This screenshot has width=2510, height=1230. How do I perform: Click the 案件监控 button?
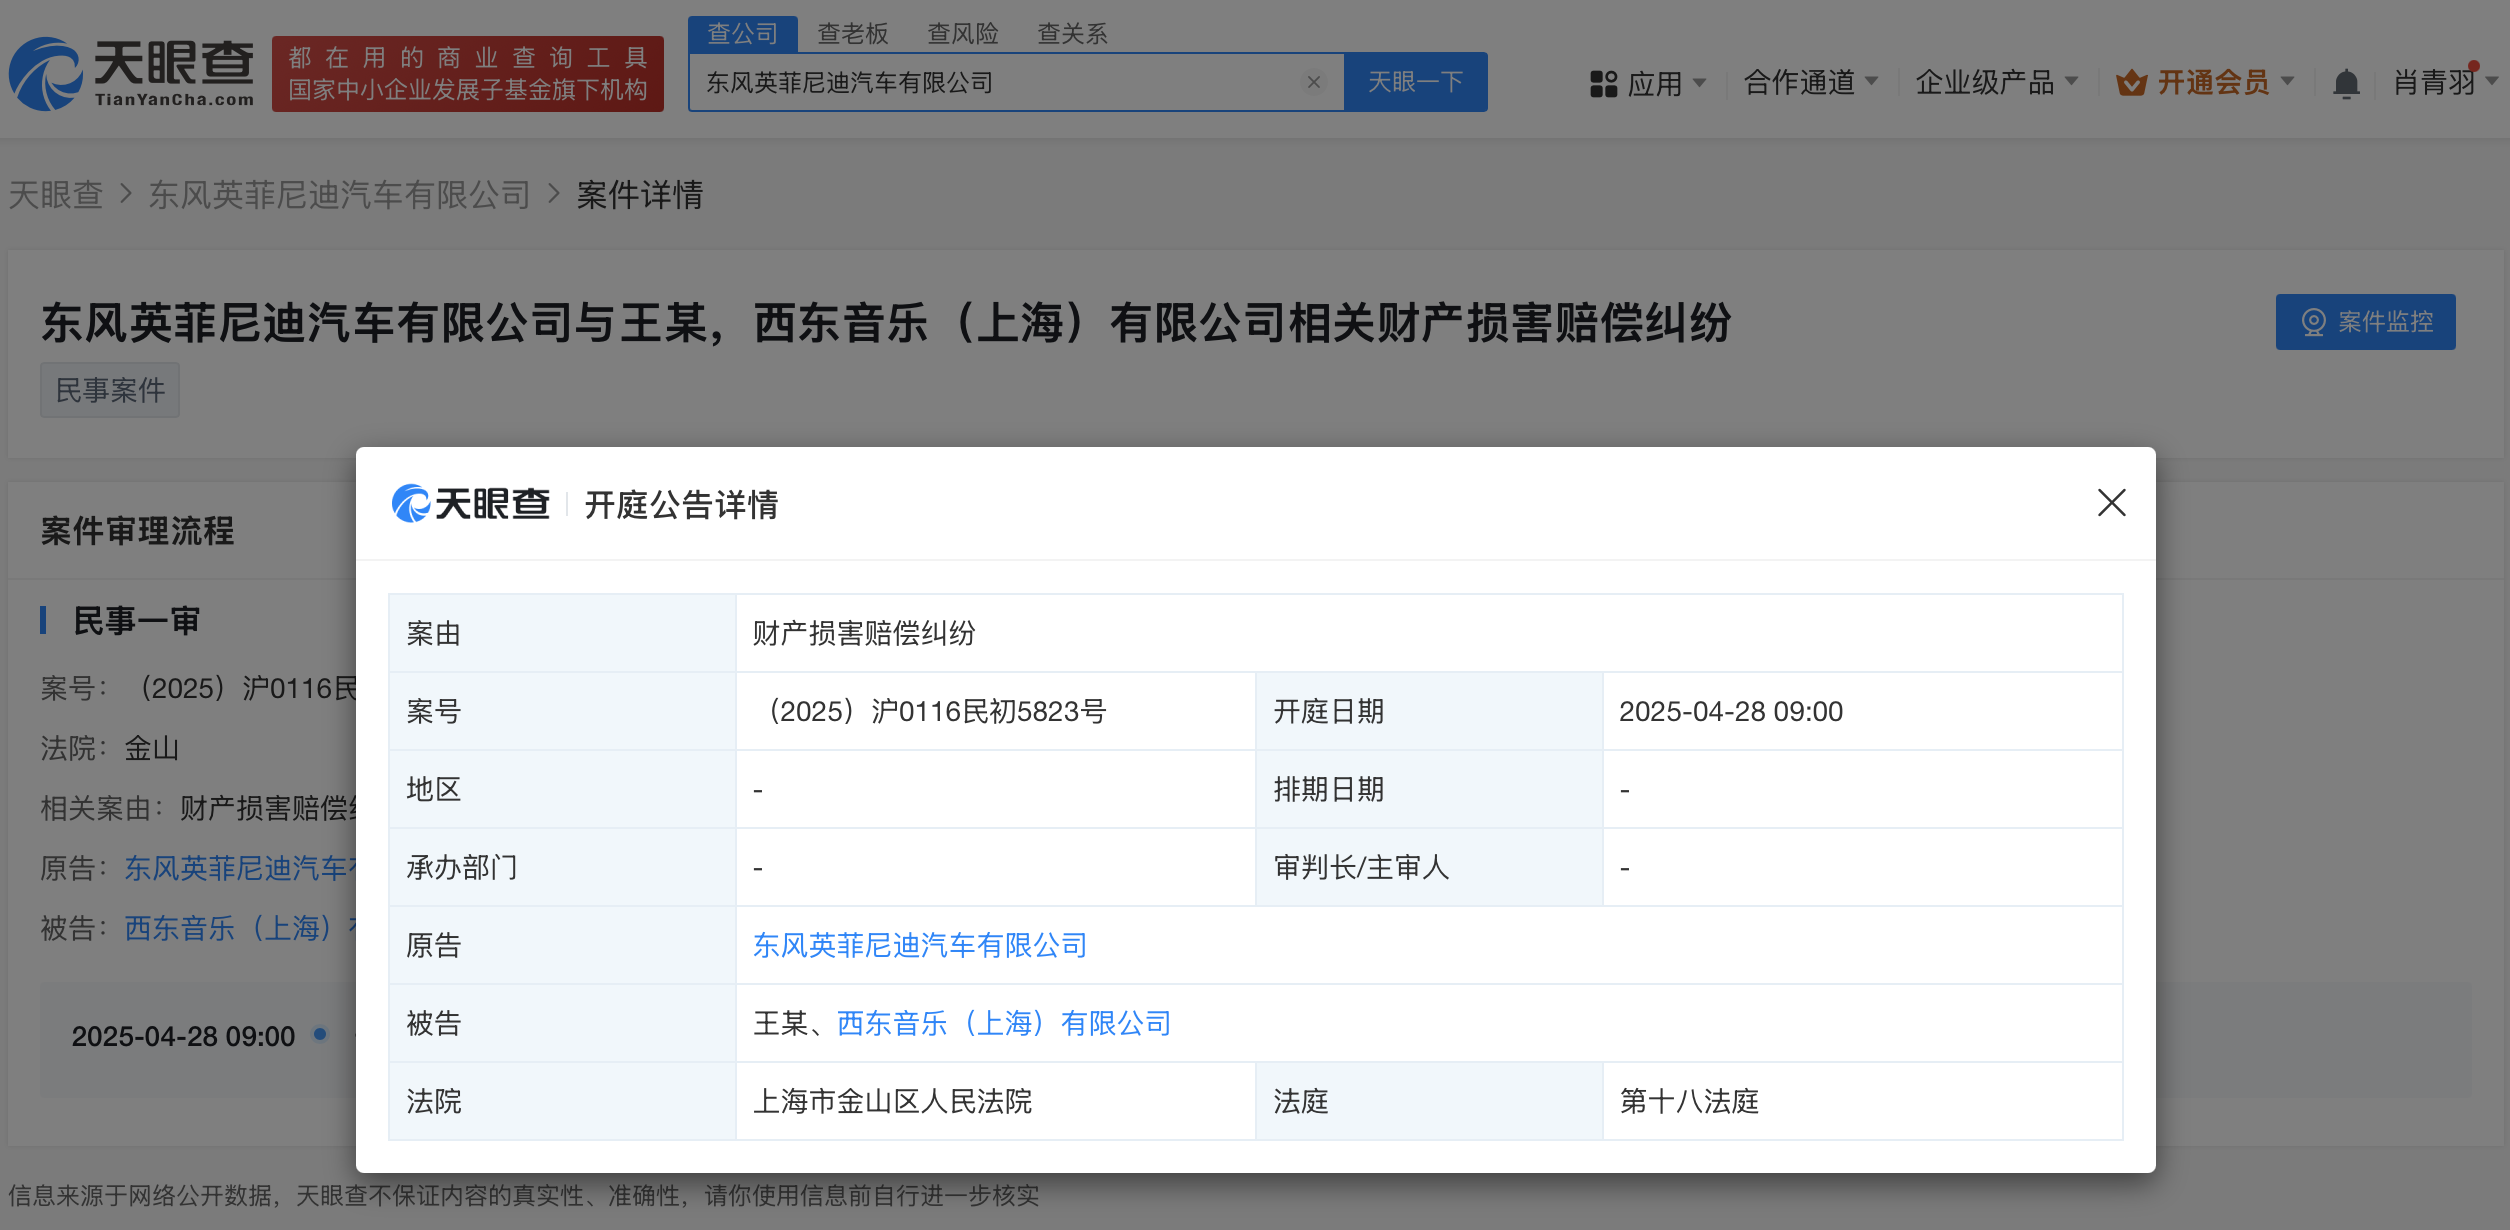click(2365, 322)
